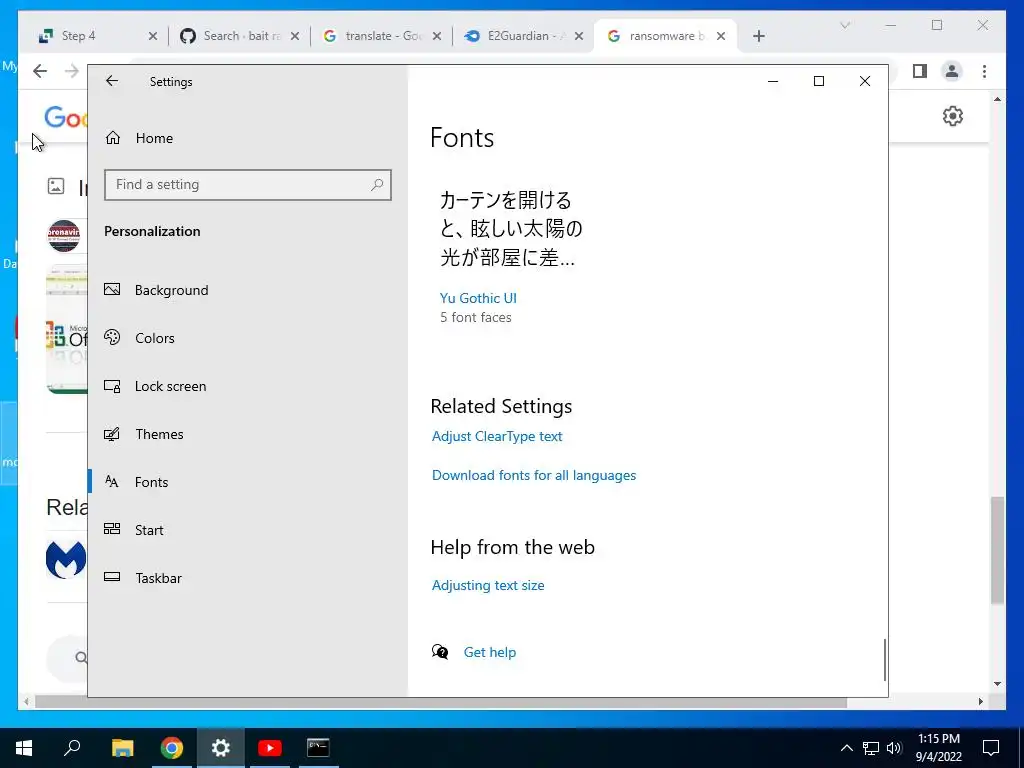1024x768 pixels.
Task: Click the Themes brush icon
Action: coord(112,434)
